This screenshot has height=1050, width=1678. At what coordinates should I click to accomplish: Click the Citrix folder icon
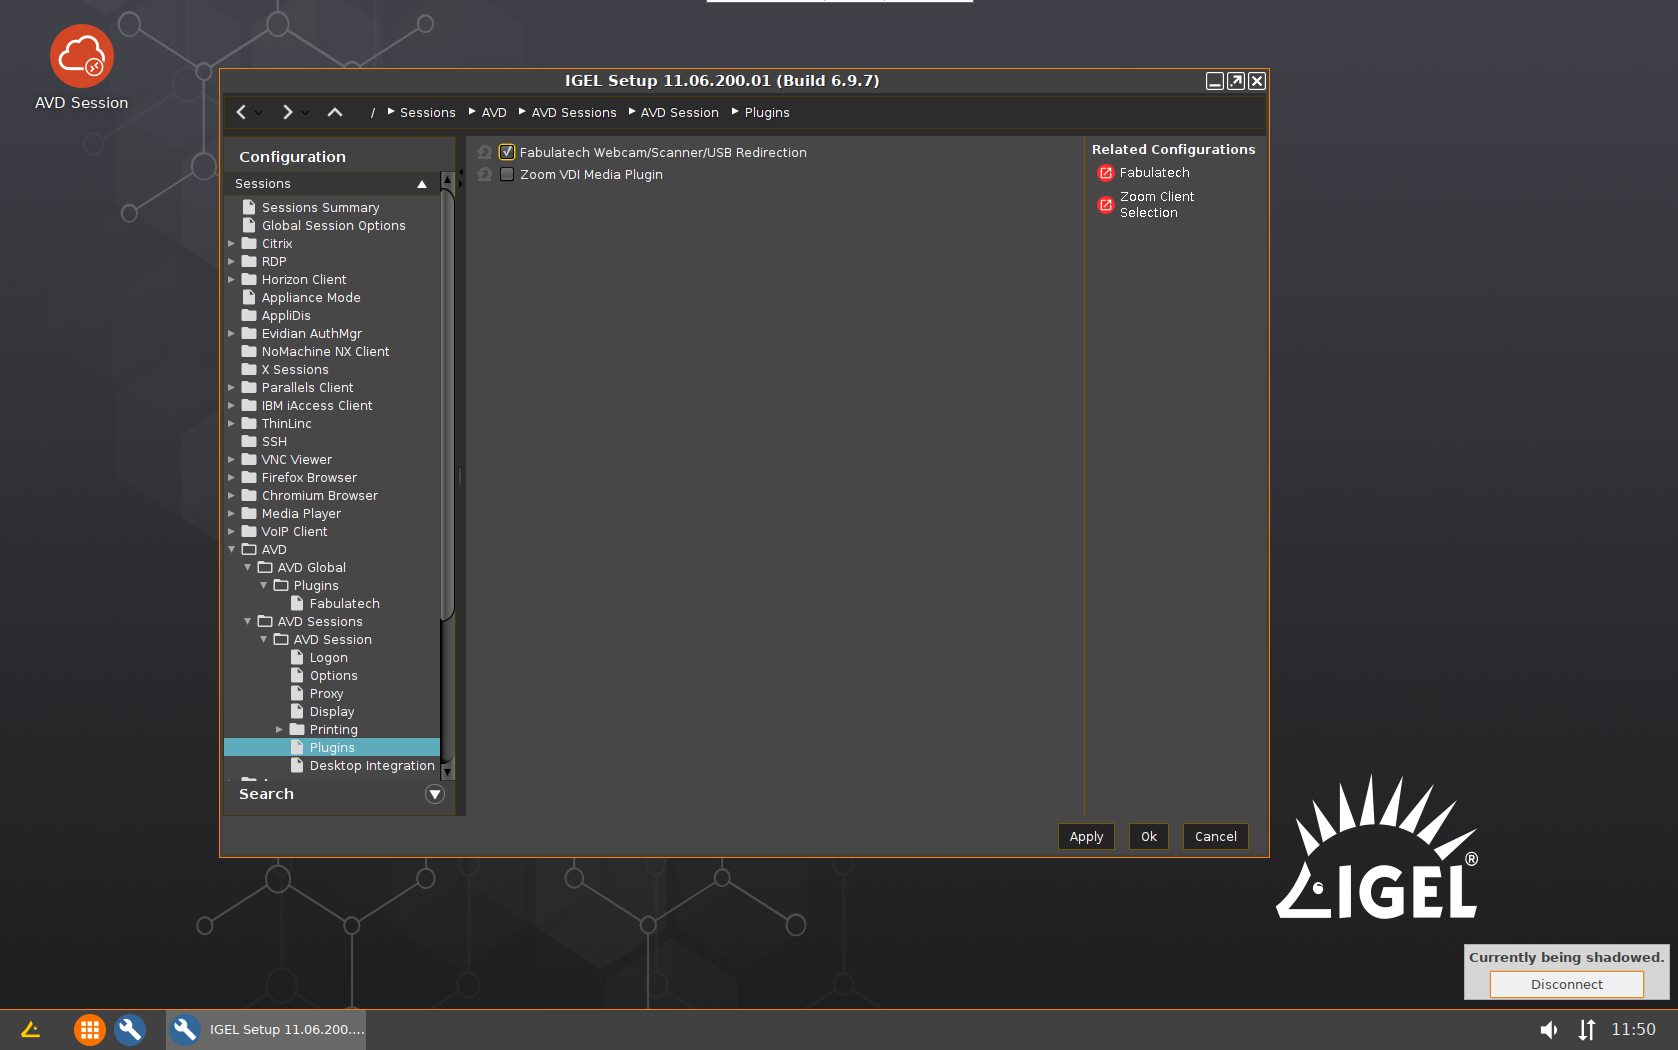(249, 243)
